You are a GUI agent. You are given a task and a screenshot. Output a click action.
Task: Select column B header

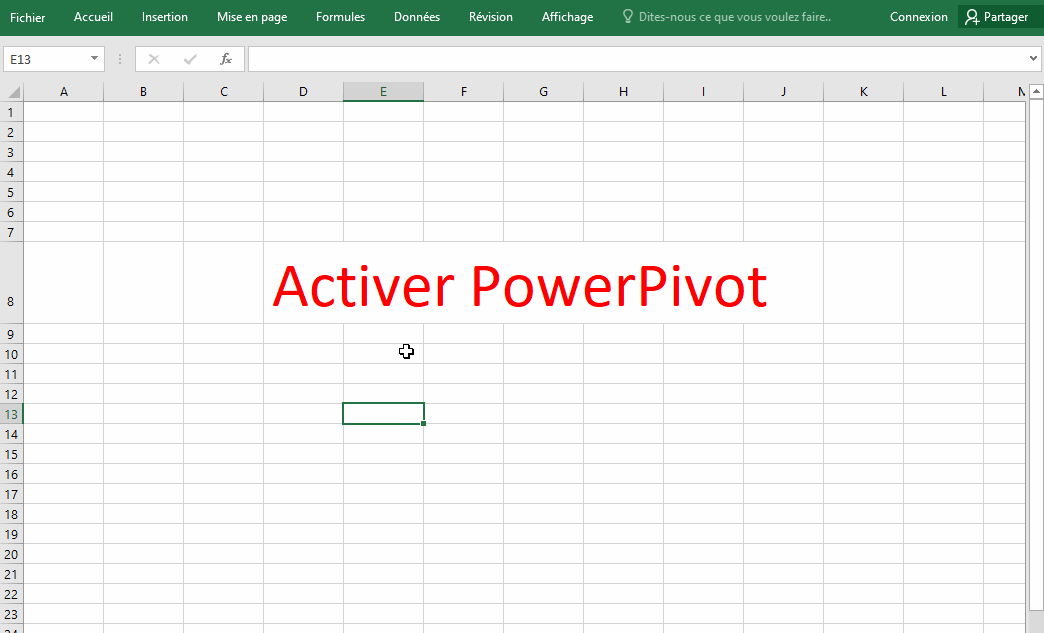coord(143,92)
